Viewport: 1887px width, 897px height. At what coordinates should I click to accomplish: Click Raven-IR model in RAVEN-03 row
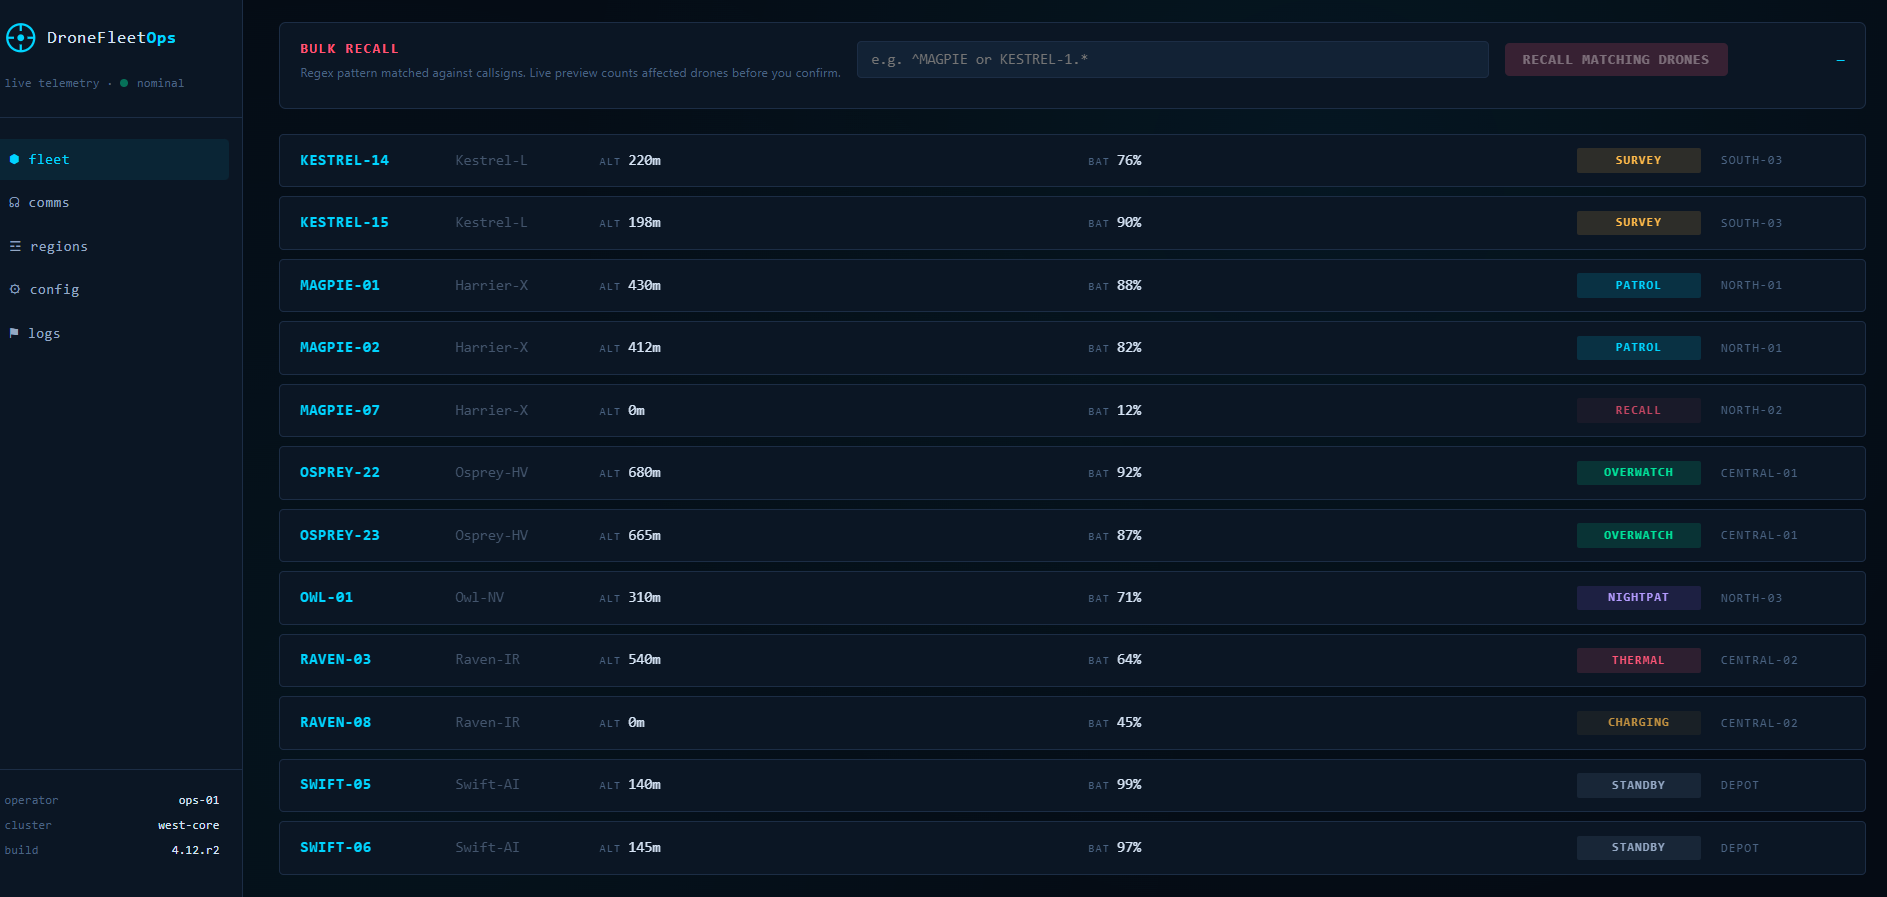click(487, 660)
